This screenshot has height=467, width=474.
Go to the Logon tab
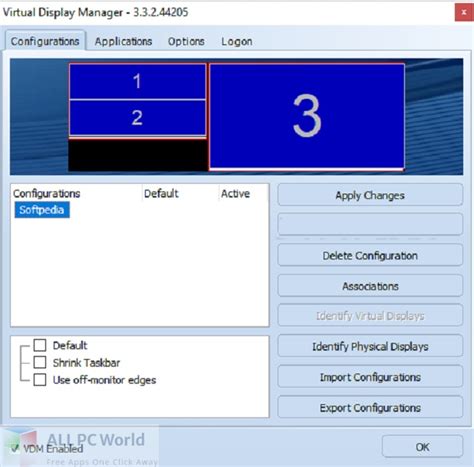(237, 41)
